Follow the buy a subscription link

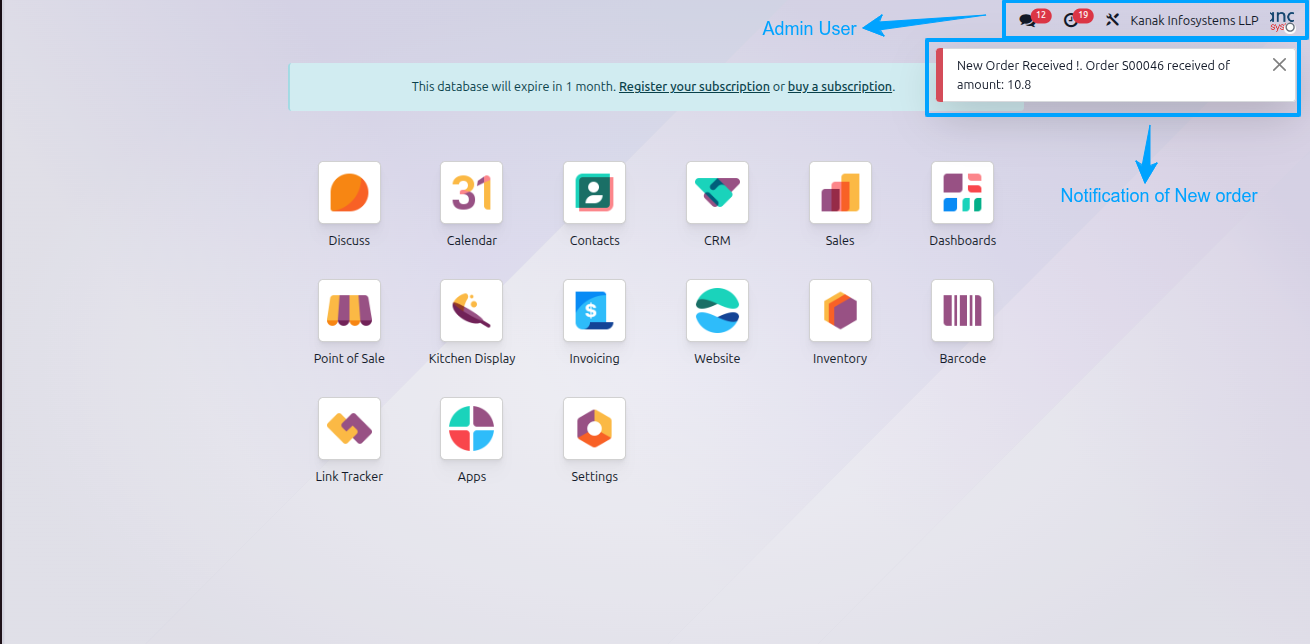tap(840, 87)
